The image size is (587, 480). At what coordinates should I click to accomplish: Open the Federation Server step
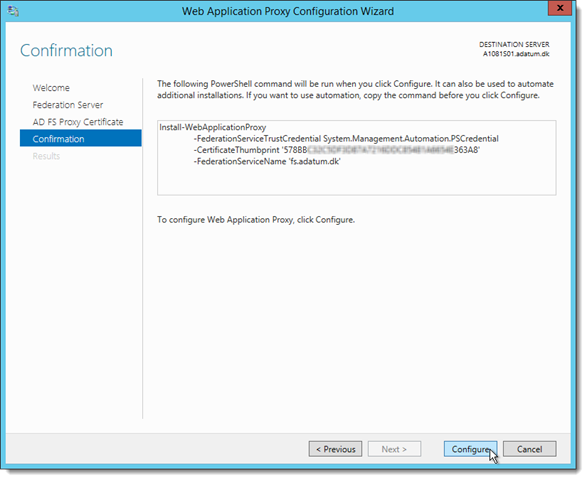(x=68, y=105)
